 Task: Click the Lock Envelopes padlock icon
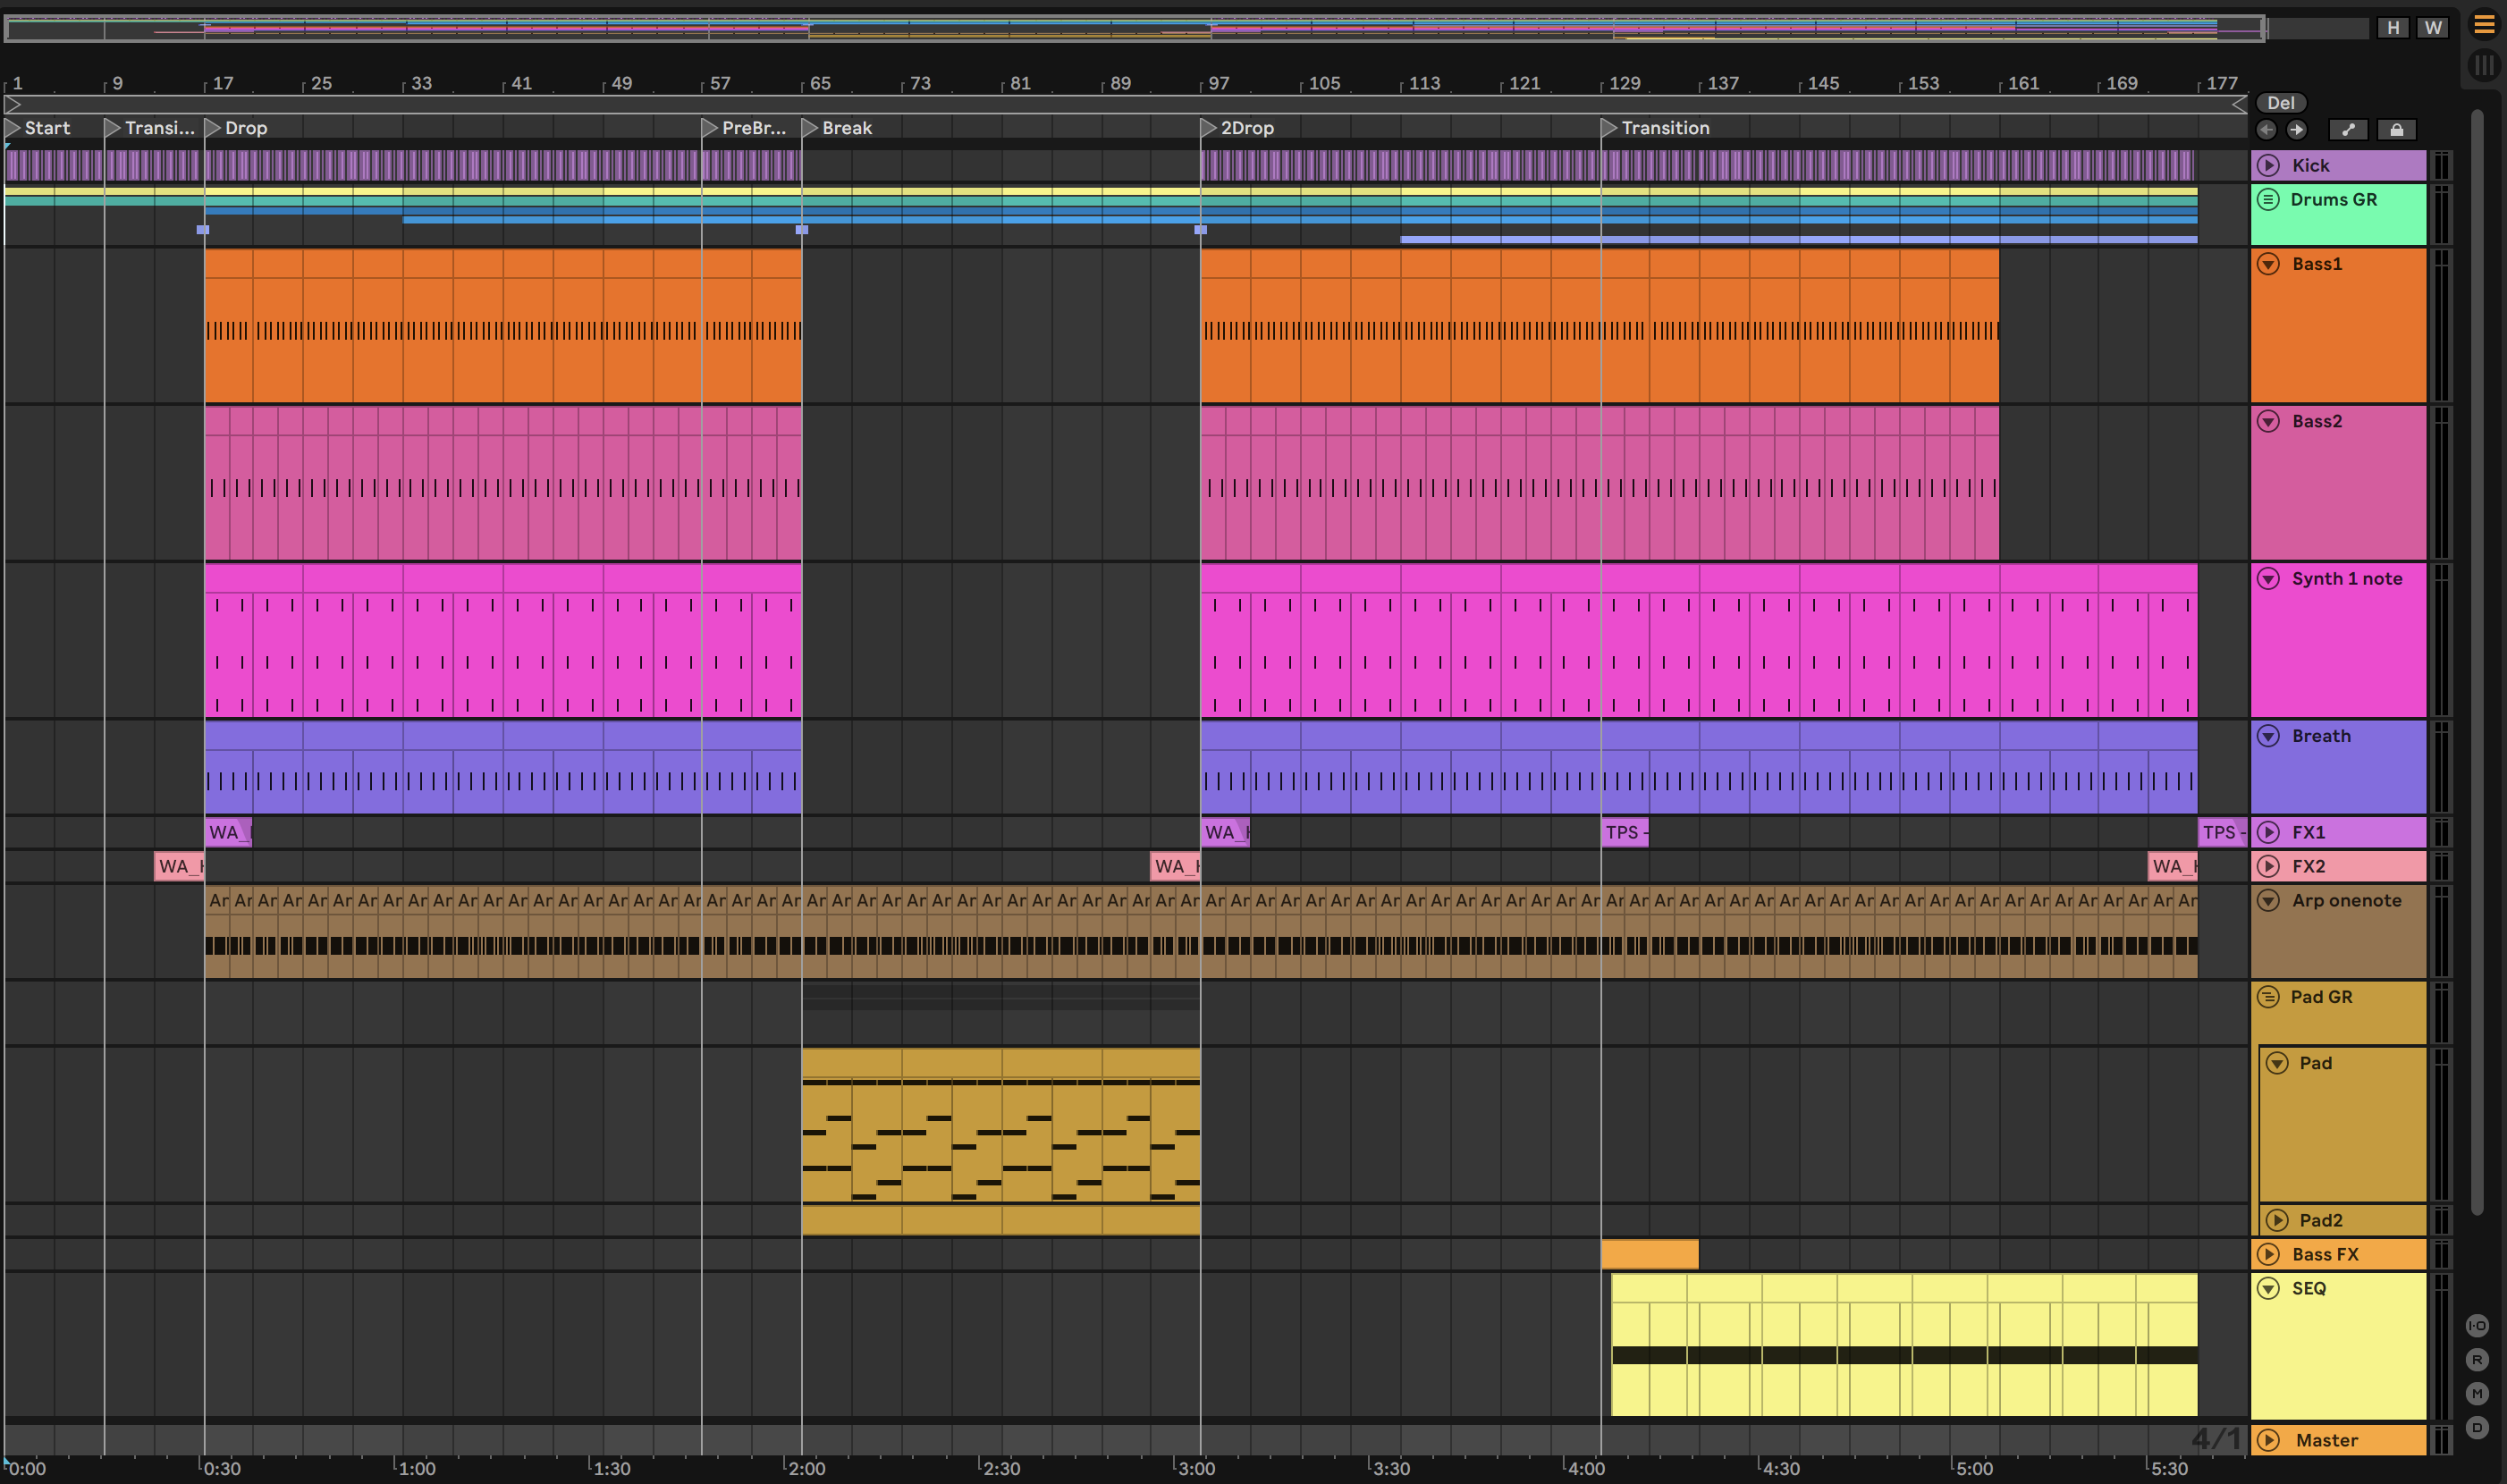[2397, 130]
